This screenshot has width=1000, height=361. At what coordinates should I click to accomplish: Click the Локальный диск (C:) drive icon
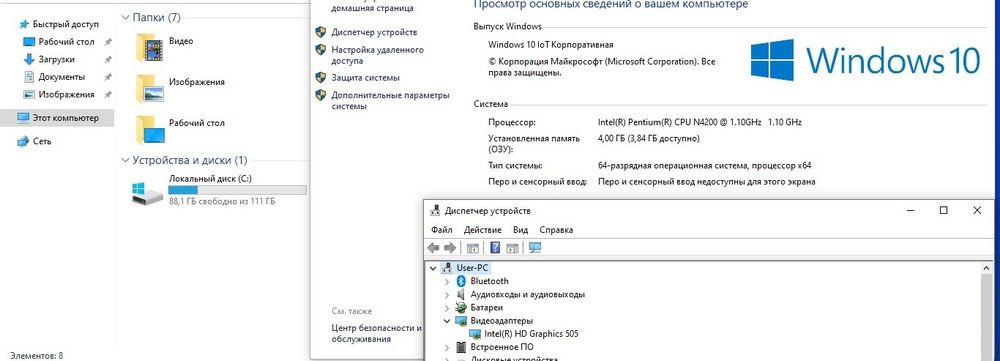point(148,193)
